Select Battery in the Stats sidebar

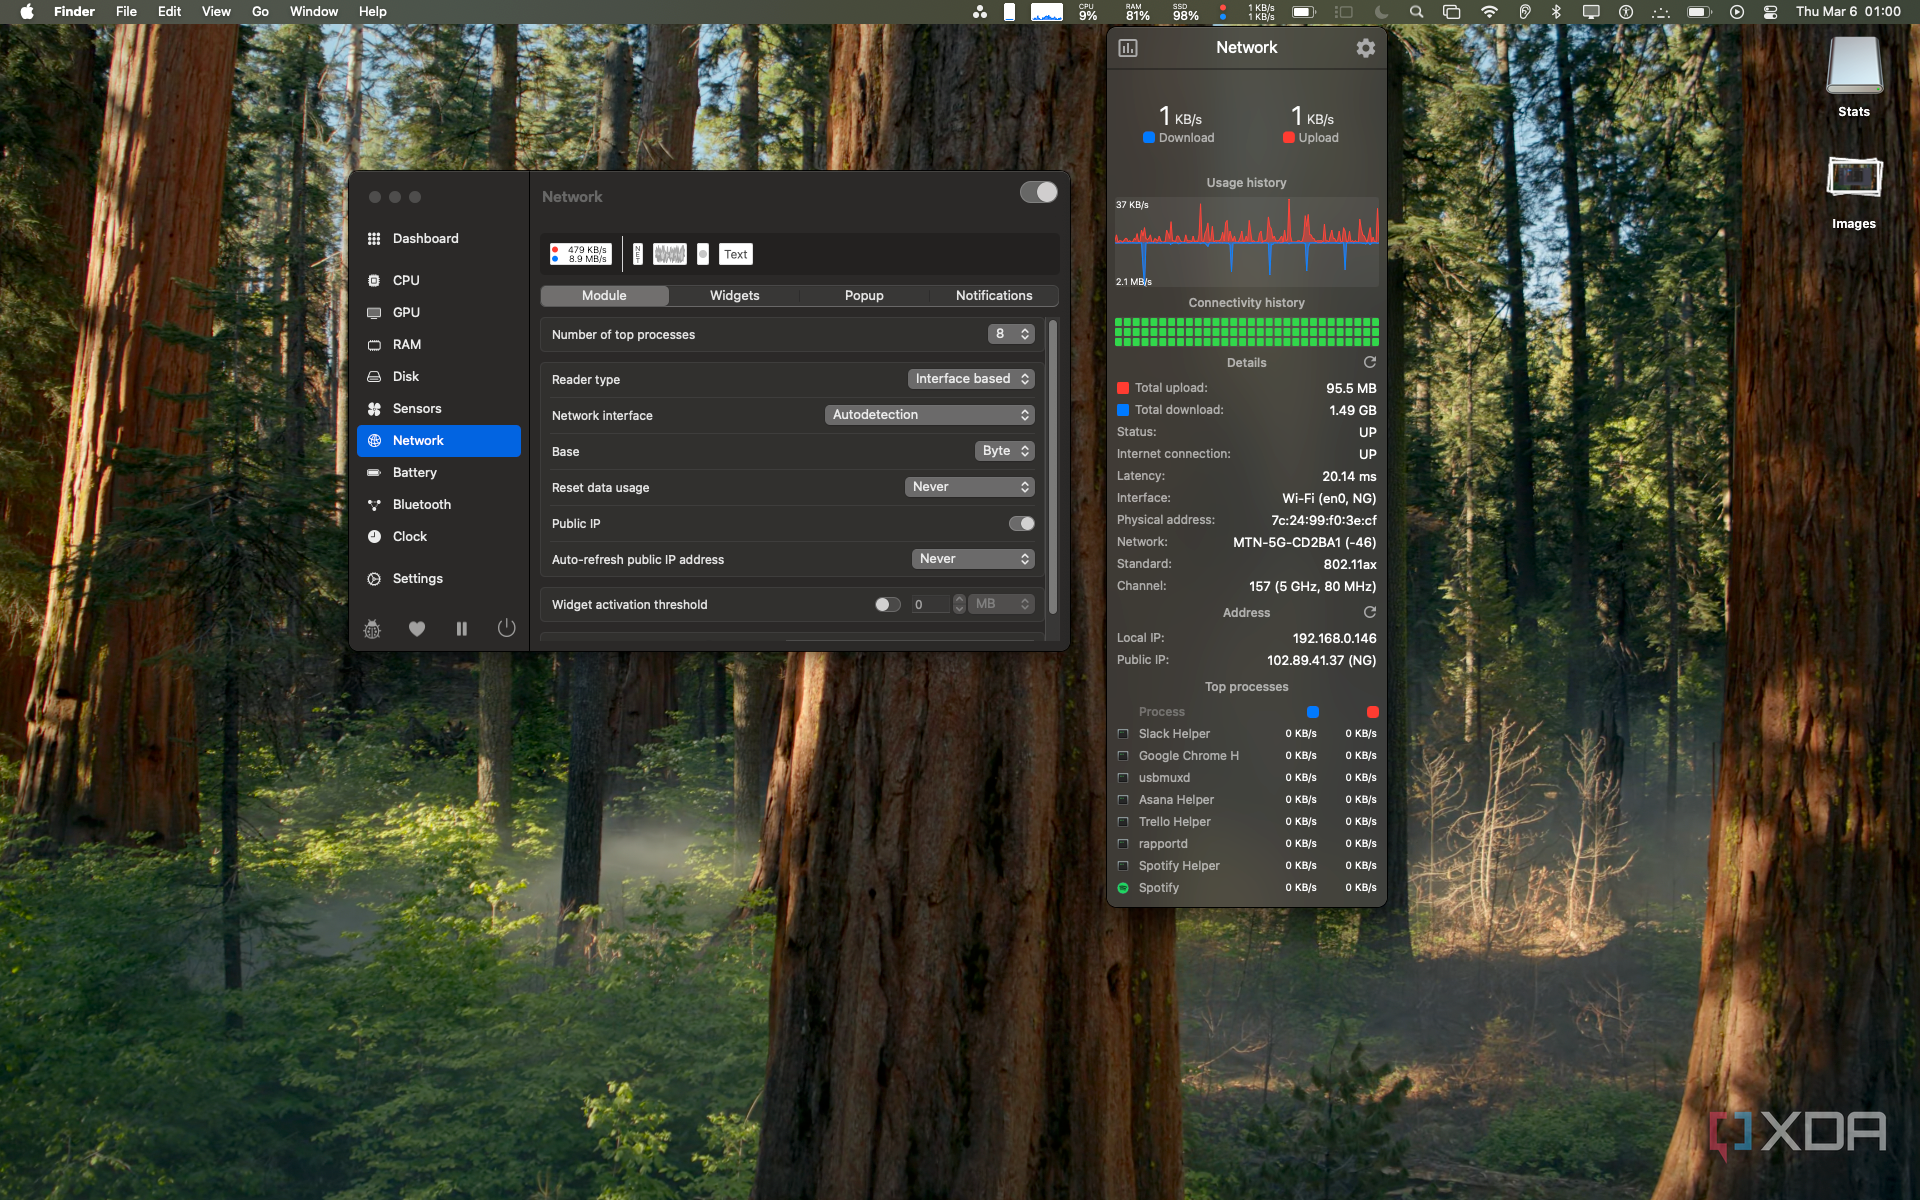tap(439, 473)
